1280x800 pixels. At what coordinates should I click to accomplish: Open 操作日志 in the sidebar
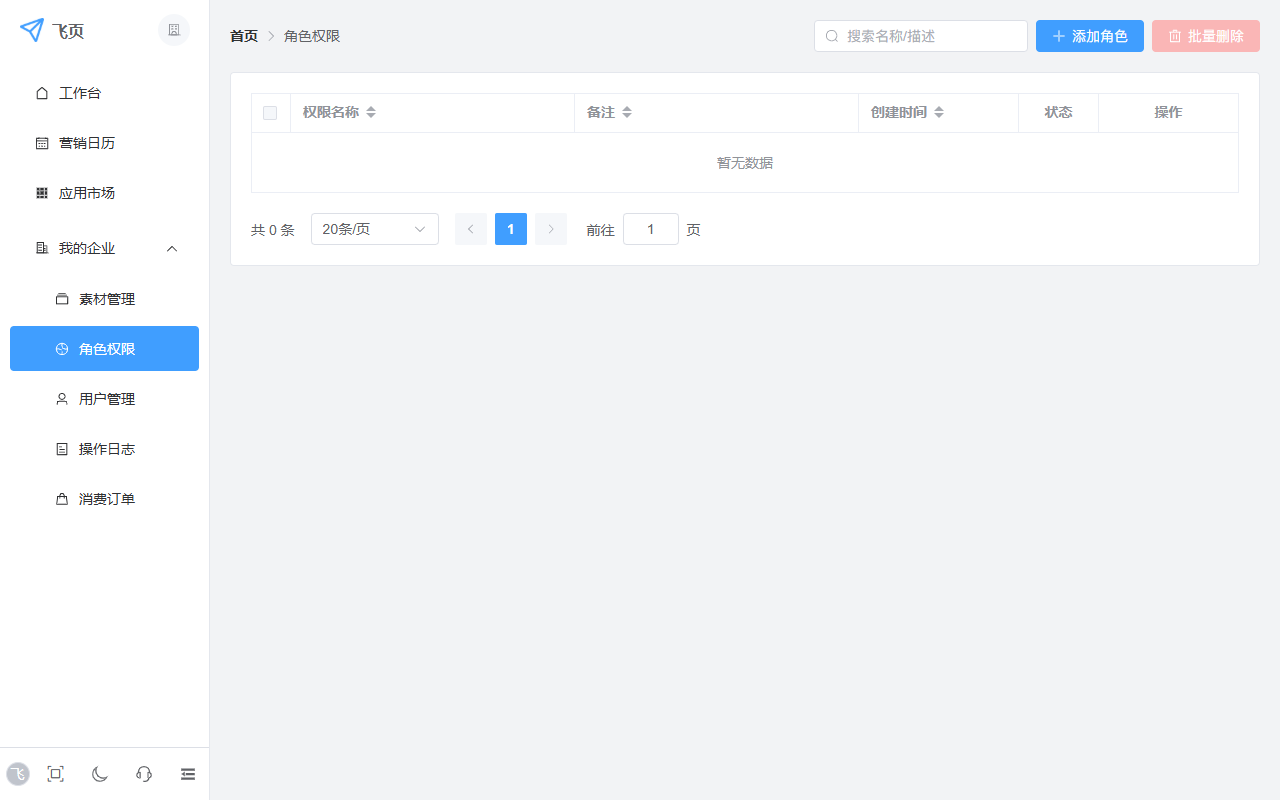pyautogui.click(x=108, y=448)
